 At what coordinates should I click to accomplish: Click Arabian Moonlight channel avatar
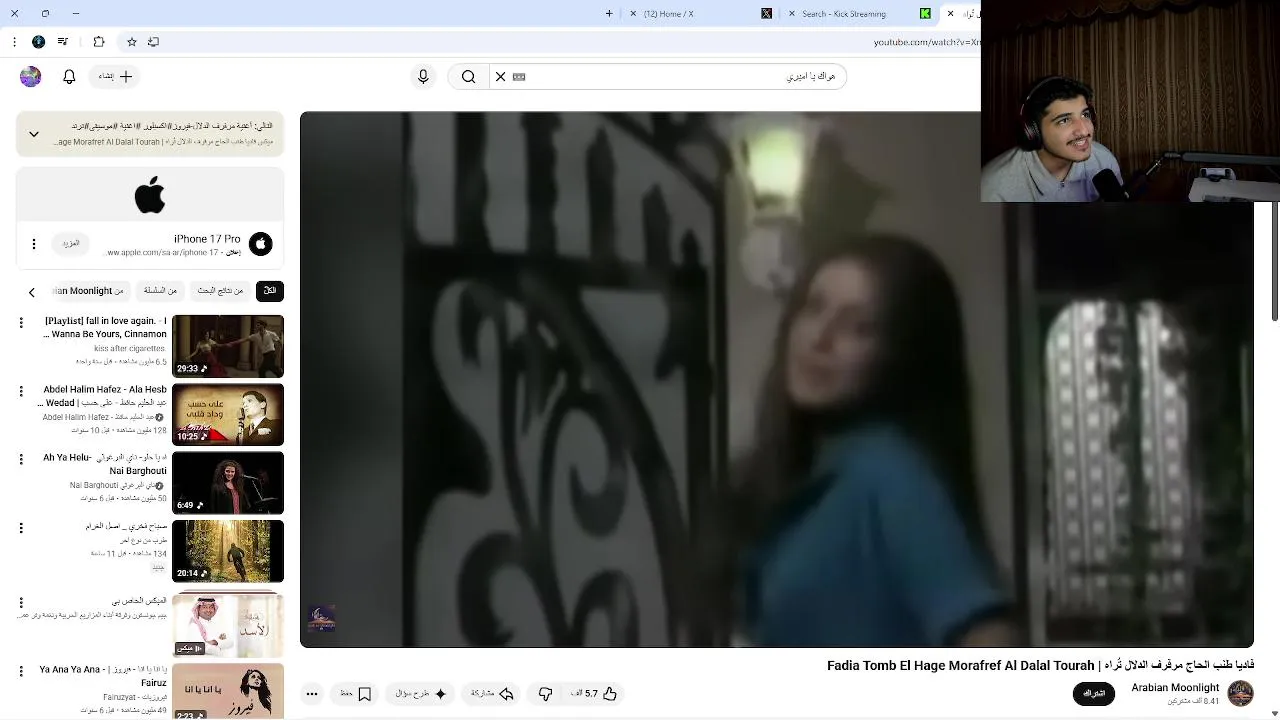click(x=1240, y=694)
